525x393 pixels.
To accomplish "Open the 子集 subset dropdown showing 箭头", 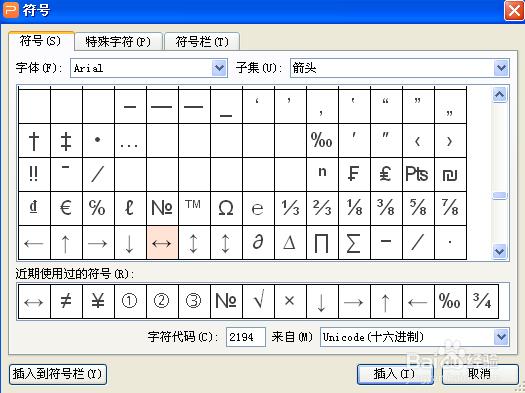I will (400, 68).
